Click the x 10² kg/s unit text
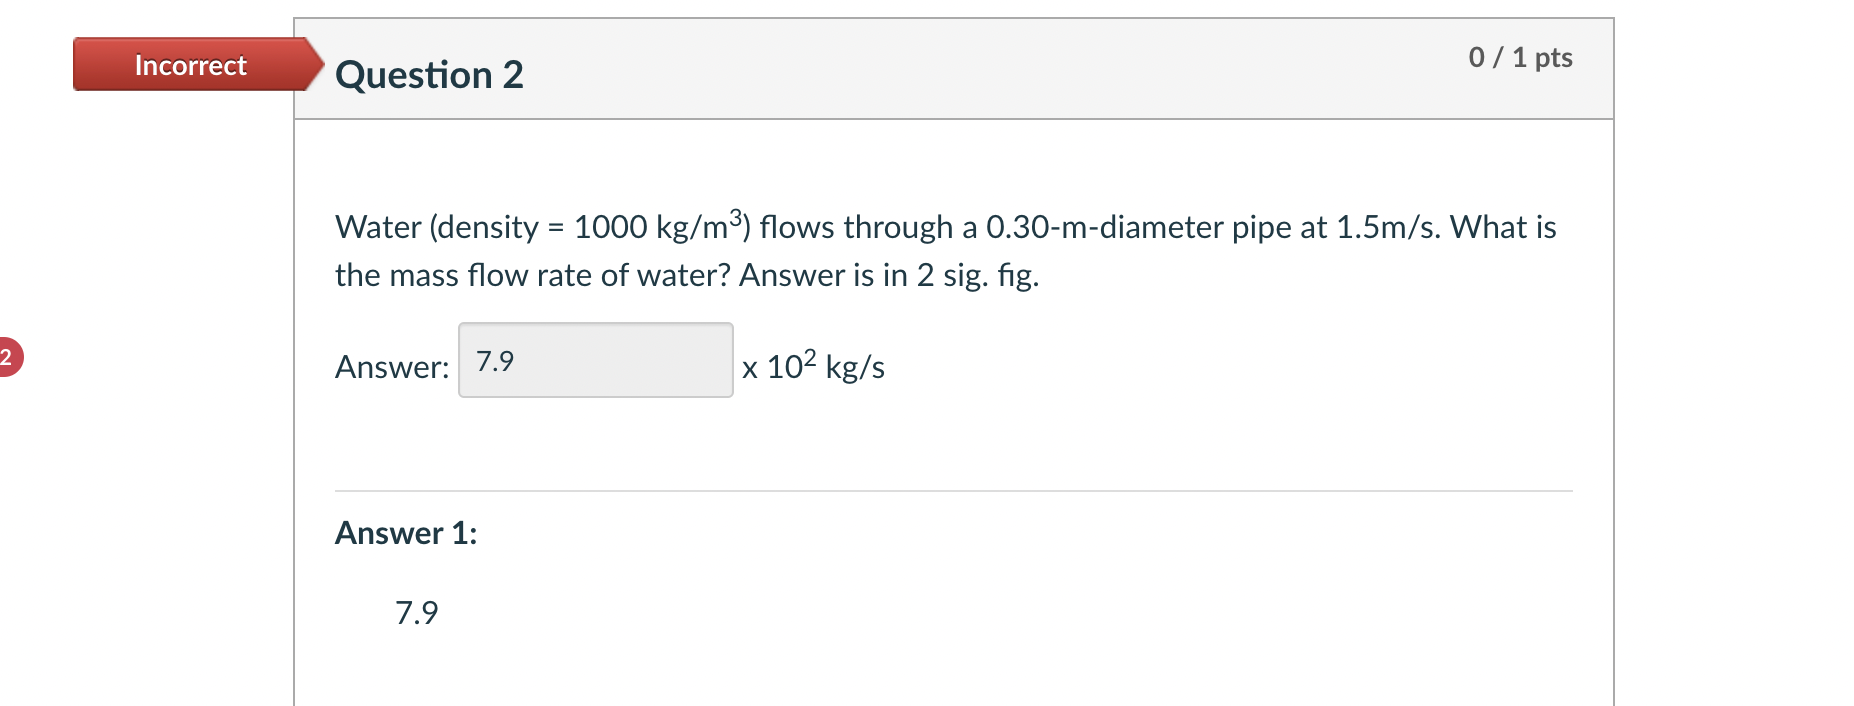This screenshot has height=706, width=1854. (812, 366)
